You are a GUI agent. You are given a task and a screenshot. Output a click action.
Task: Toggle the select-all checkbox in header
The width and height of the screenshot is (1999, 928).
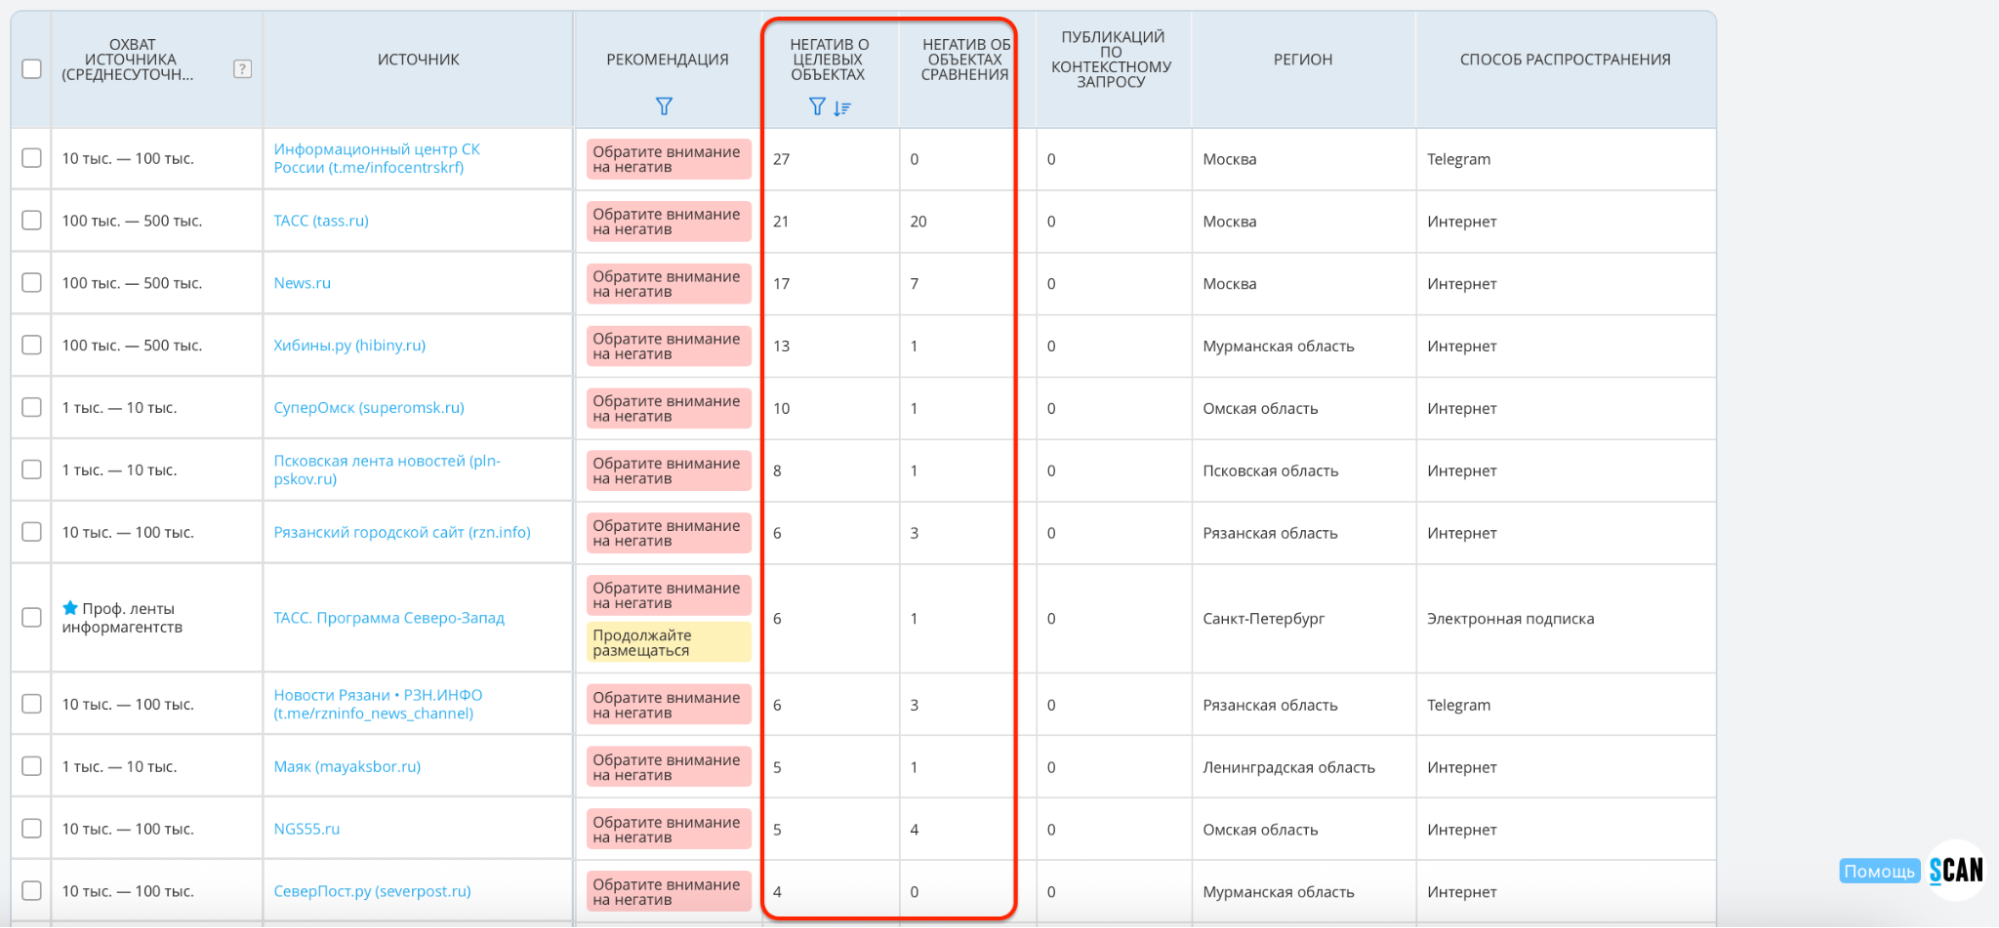[x=32, y=69]
